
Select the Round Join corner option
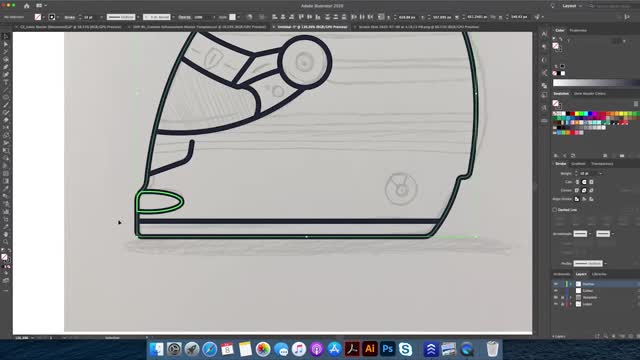[584, 190]
